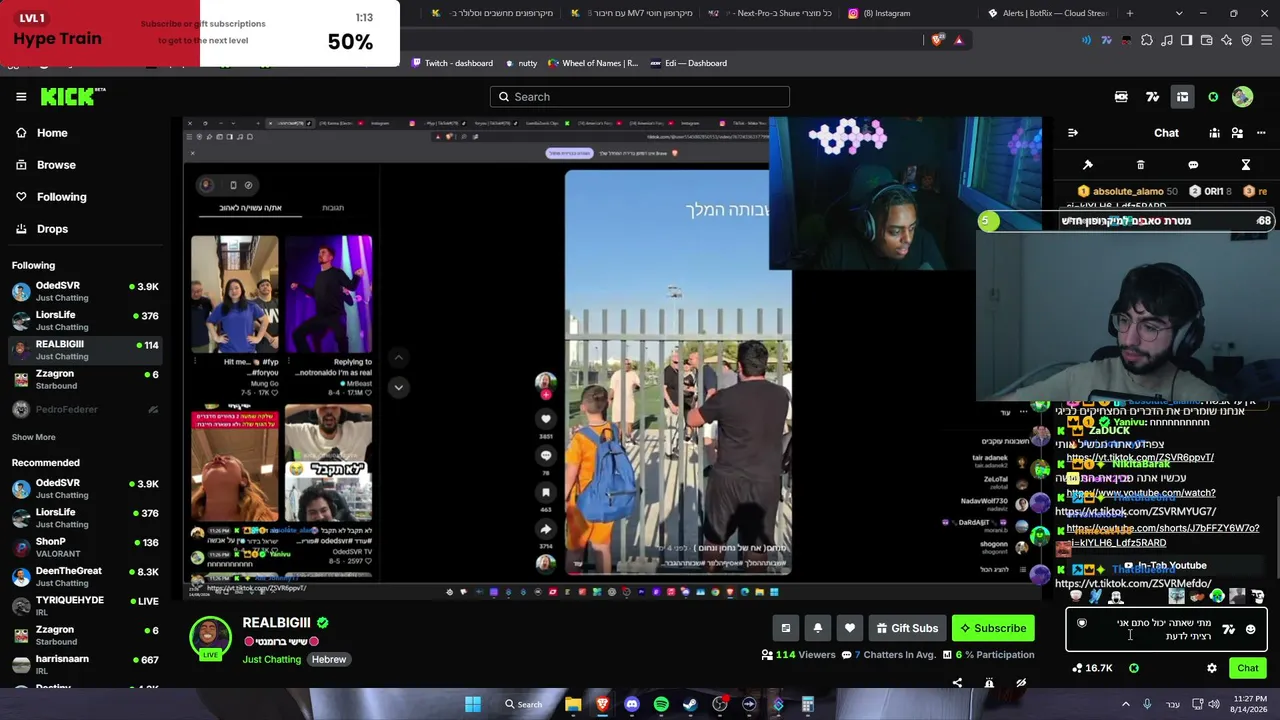Toggle the browser sidebar panel icon
This screenshot has width=1280, height=720.
(1186, 40)
